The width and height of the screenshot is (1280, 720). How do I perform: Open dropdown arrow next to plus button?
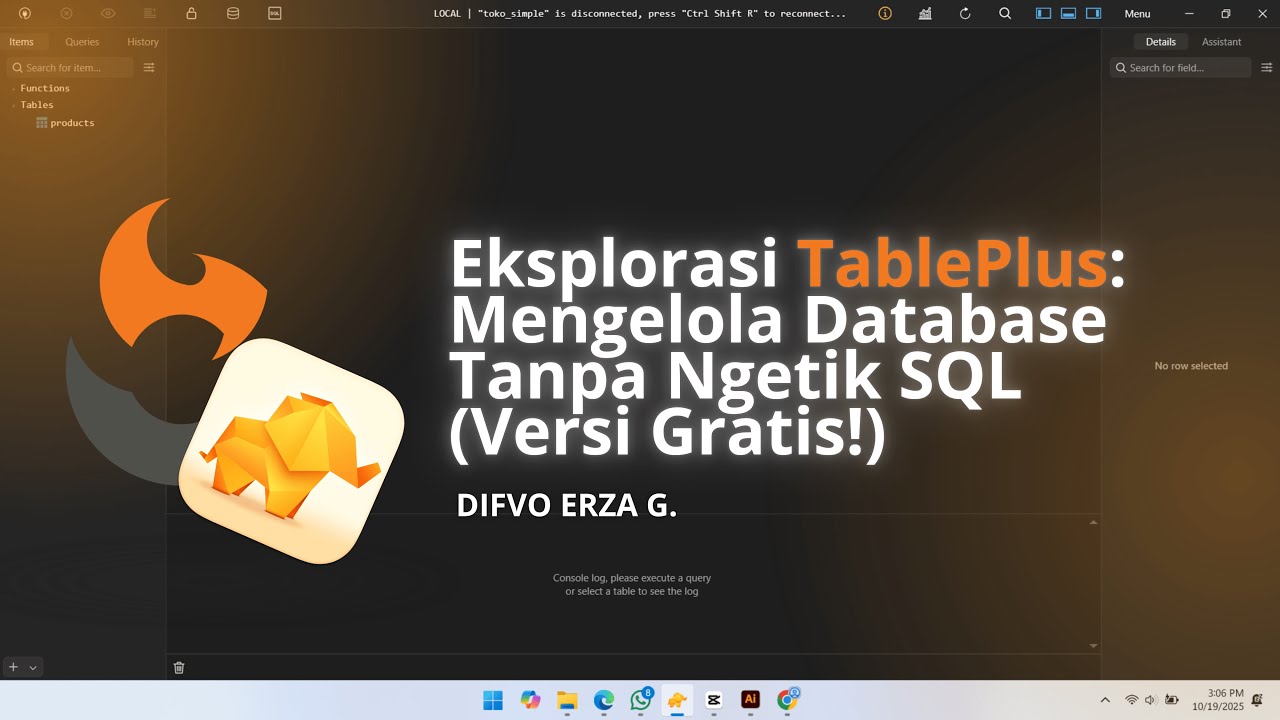[x=33, y=667]
